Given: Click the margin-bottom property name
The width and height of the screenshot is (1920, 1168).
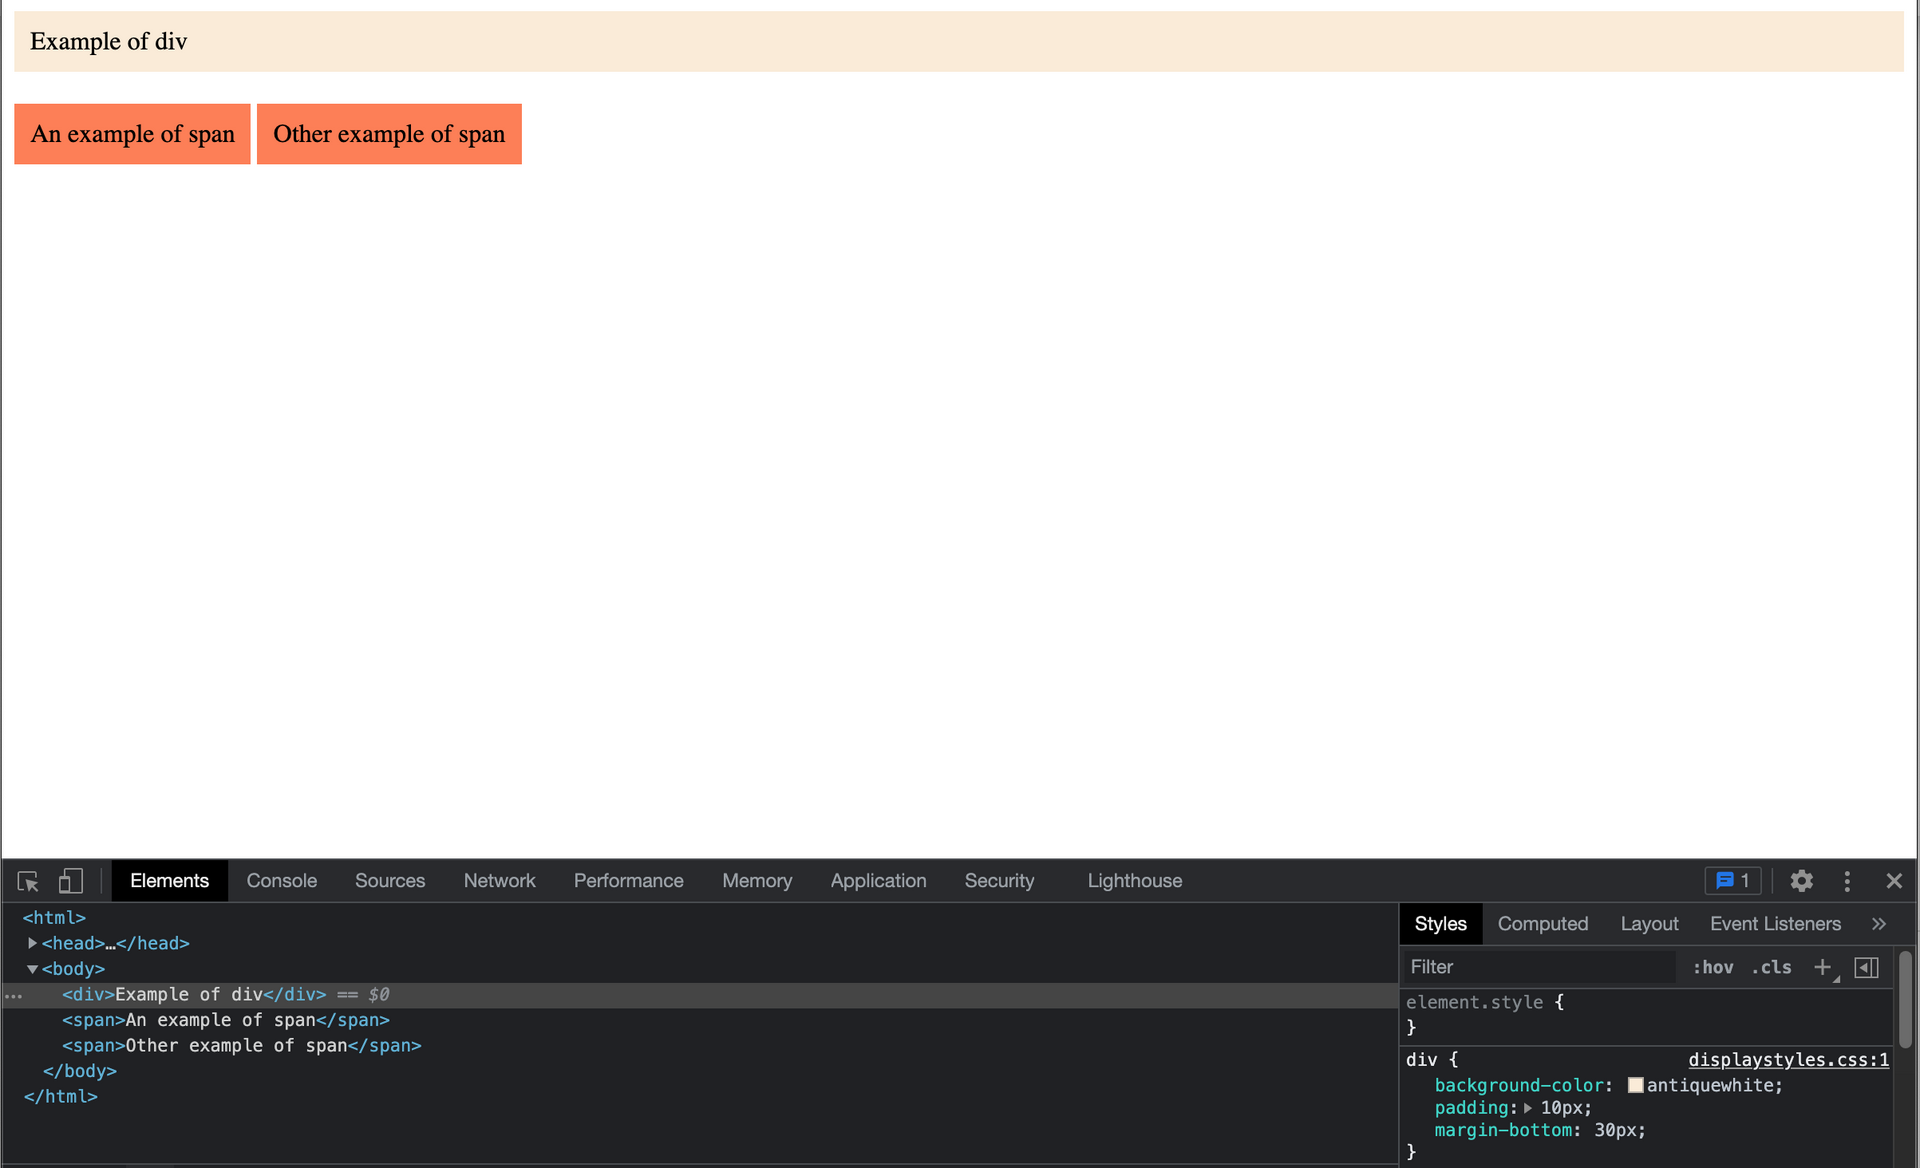Looking at the screenshot, I should pos(1504,1130).
